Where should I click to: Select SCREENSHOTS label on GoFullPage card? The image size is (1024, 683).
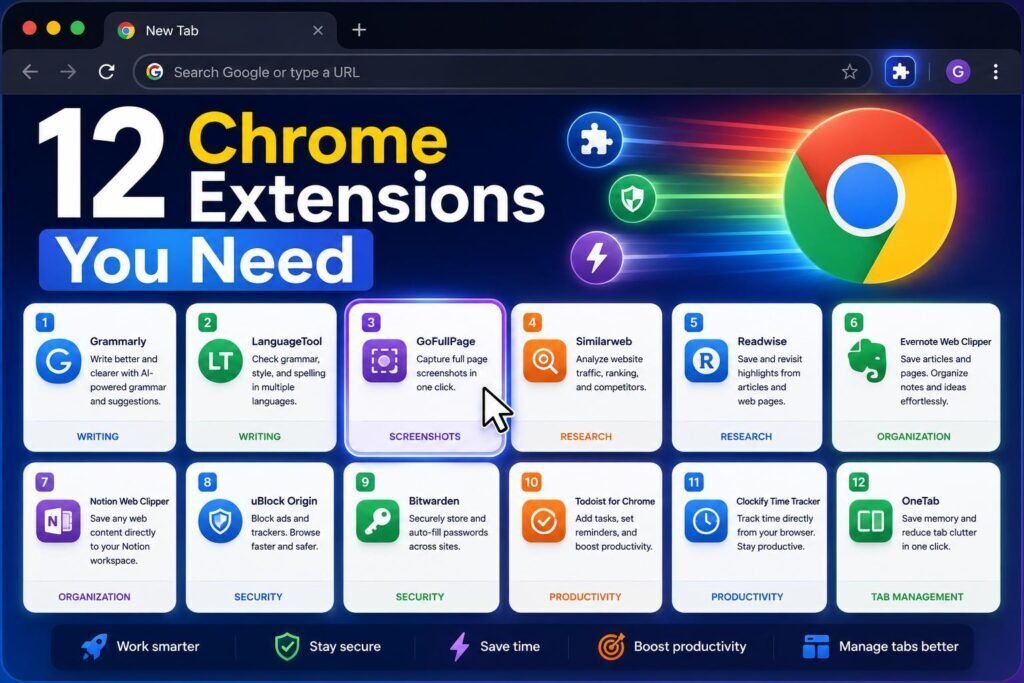425,436
